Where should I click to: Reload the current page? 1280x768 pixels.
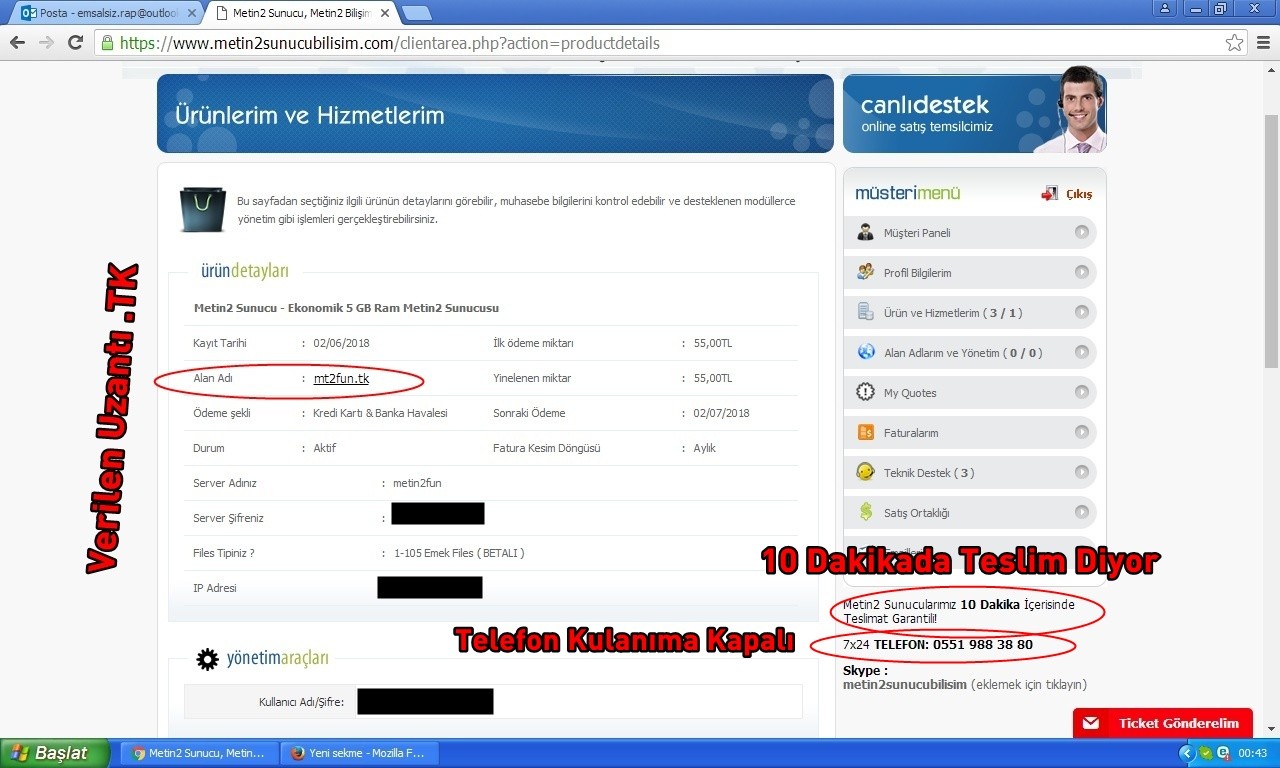(75, 43)
